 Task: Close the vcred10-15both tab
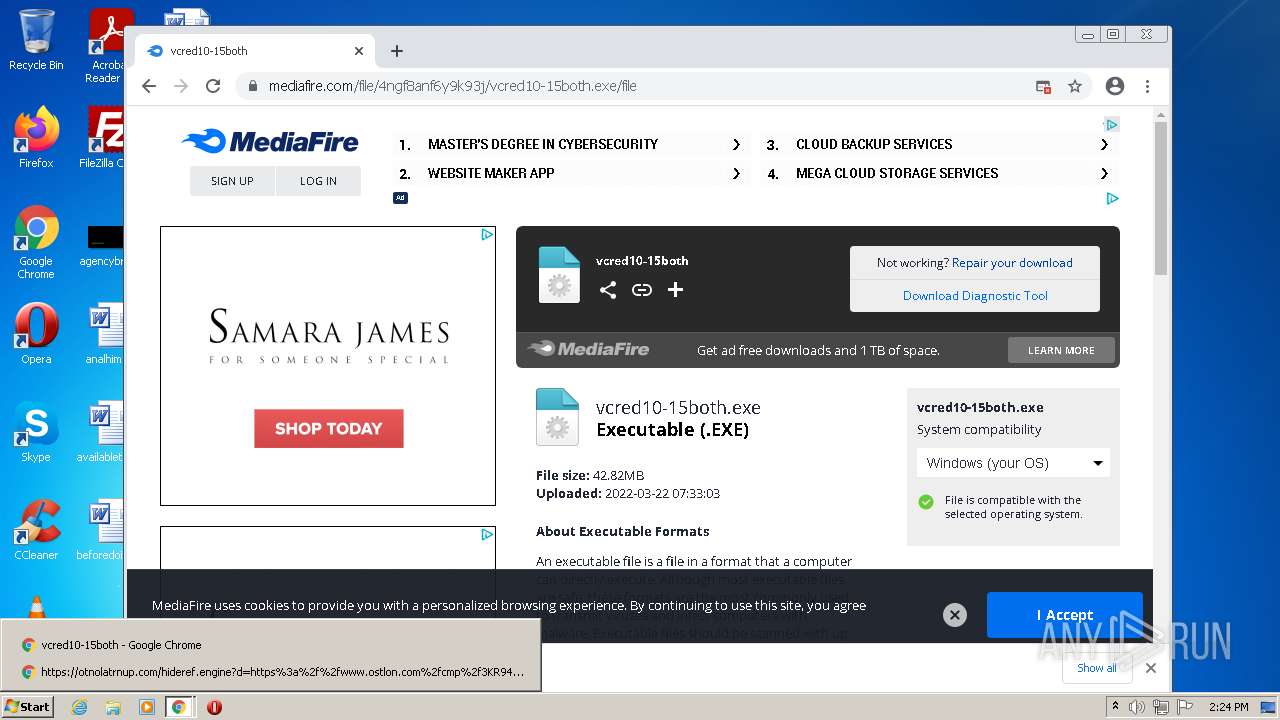pos(359,51)
